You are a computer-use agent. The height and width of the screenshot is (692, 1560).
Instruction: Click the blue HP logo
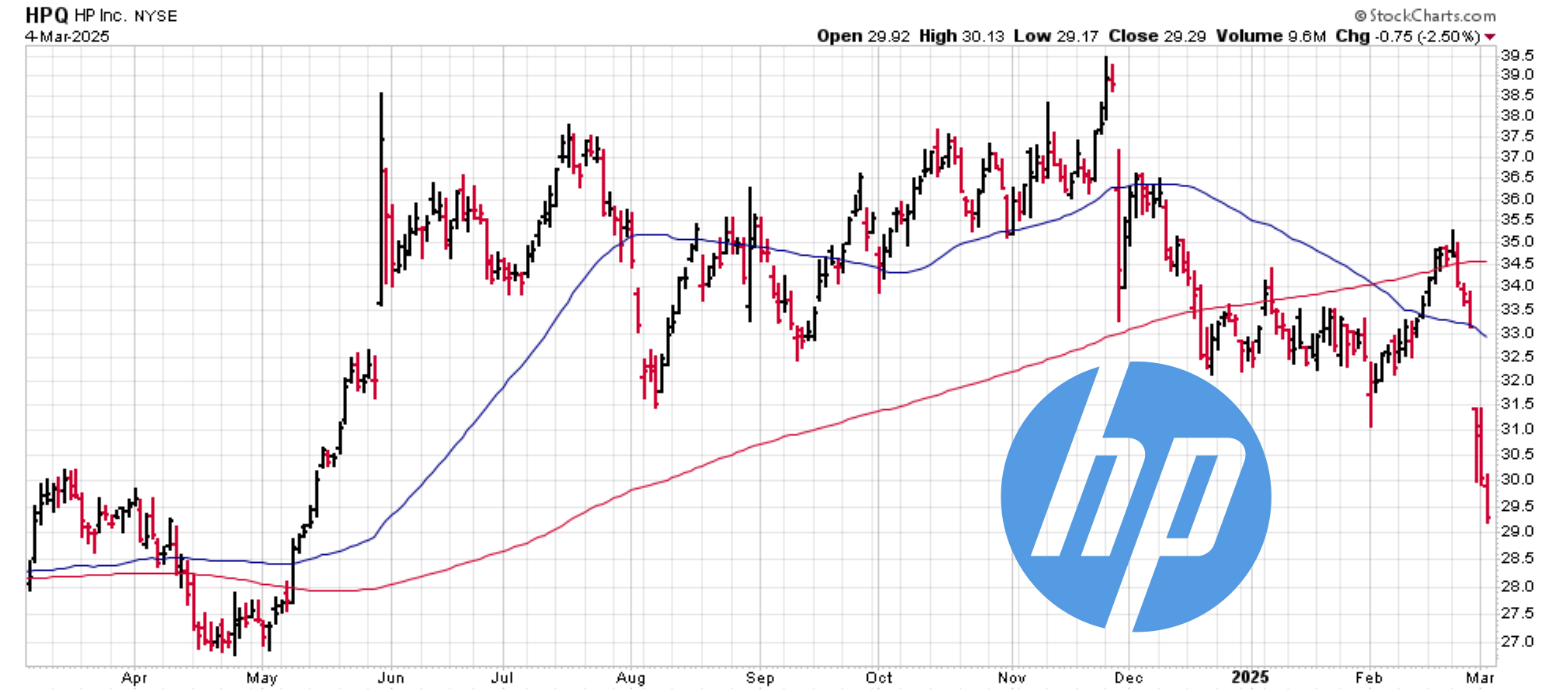1136,496
